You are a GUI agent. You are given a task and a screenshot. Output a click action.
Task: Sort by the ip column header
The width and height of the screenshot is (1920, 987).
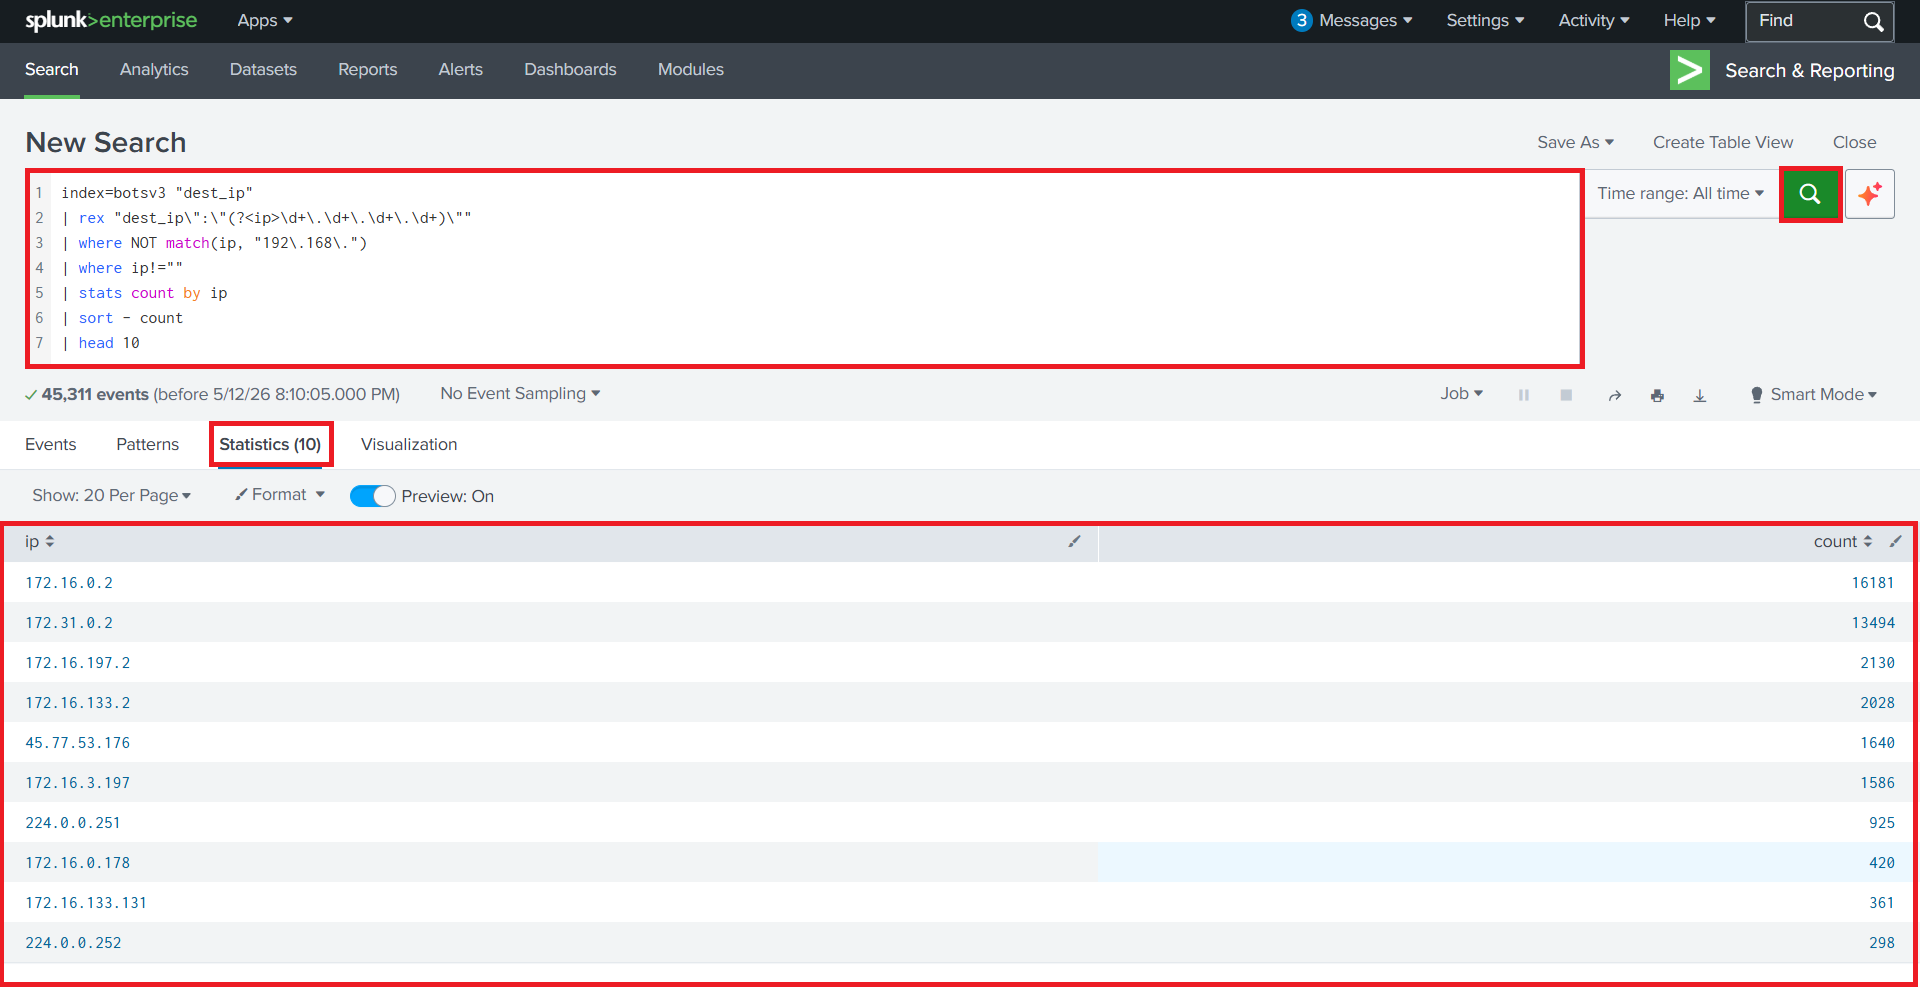point(40,541)
